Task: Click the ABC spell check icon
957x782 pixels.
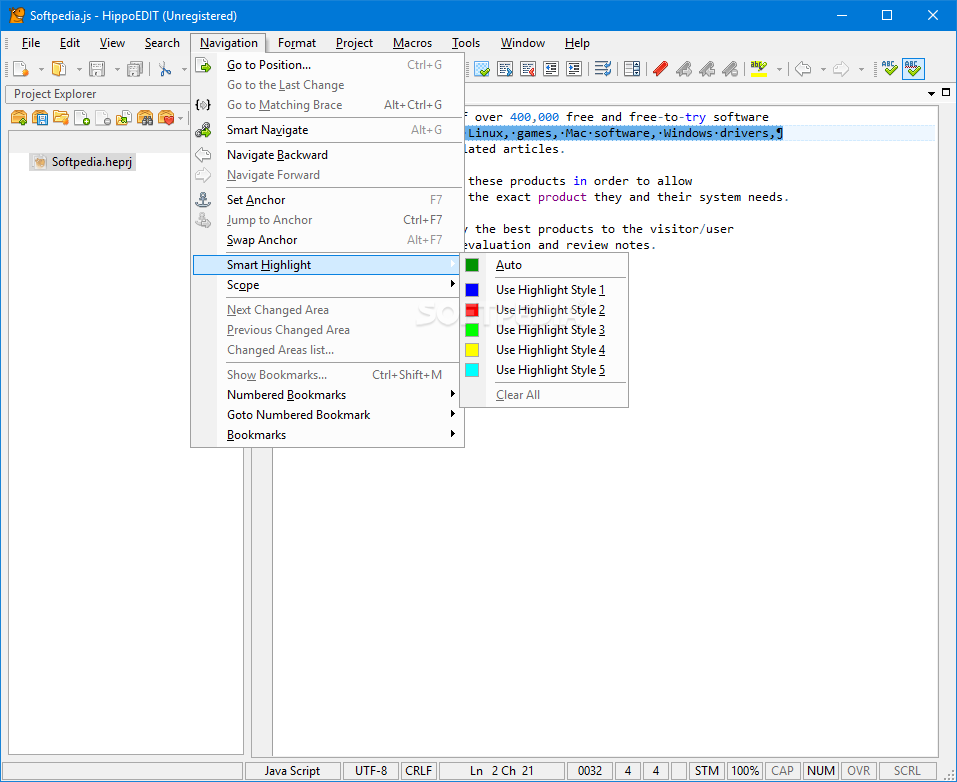Action: click(890, 69)
